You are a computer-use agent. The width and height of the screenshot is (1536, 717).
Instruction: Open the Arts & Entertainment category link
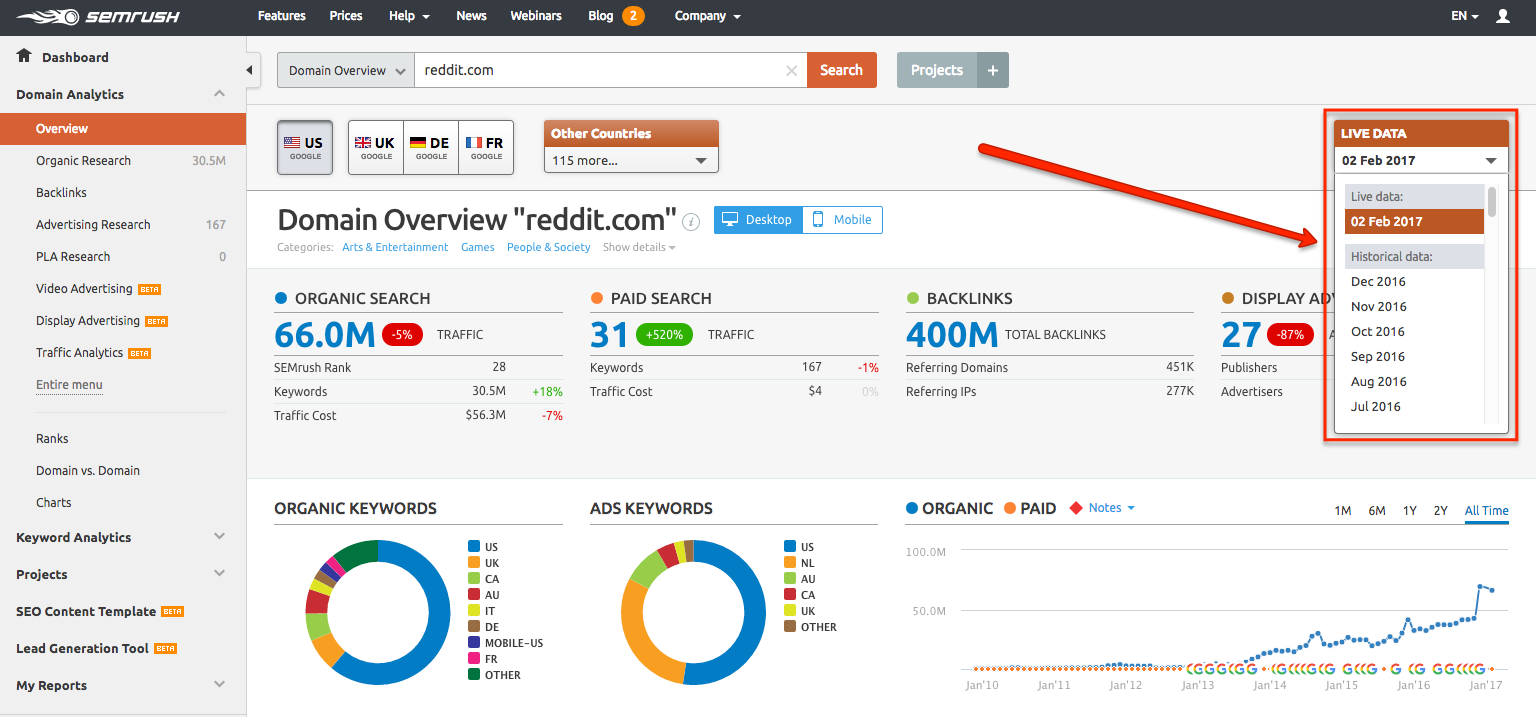pos(395,247)
